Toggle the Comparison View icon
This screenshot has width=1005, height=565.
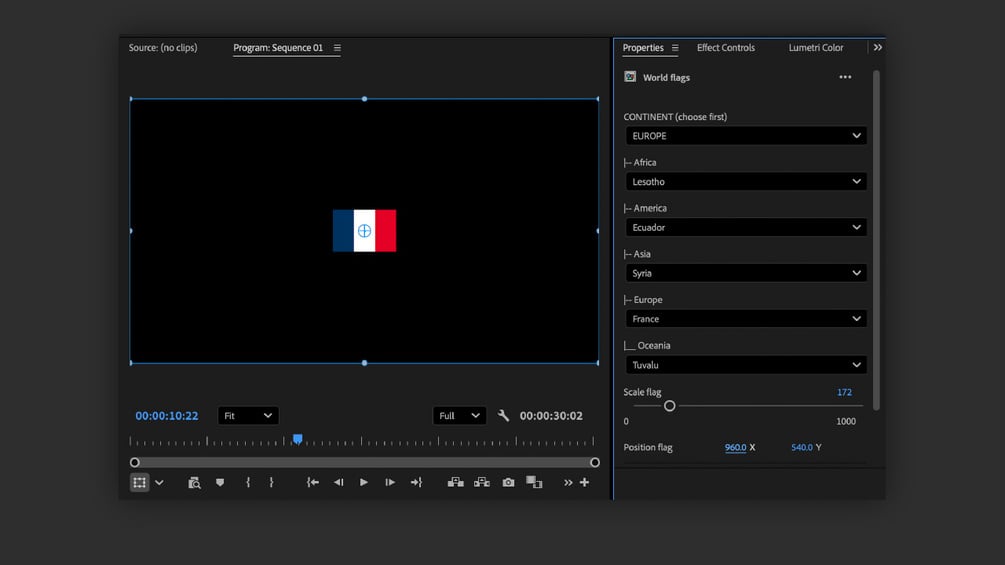click(534, 482)
